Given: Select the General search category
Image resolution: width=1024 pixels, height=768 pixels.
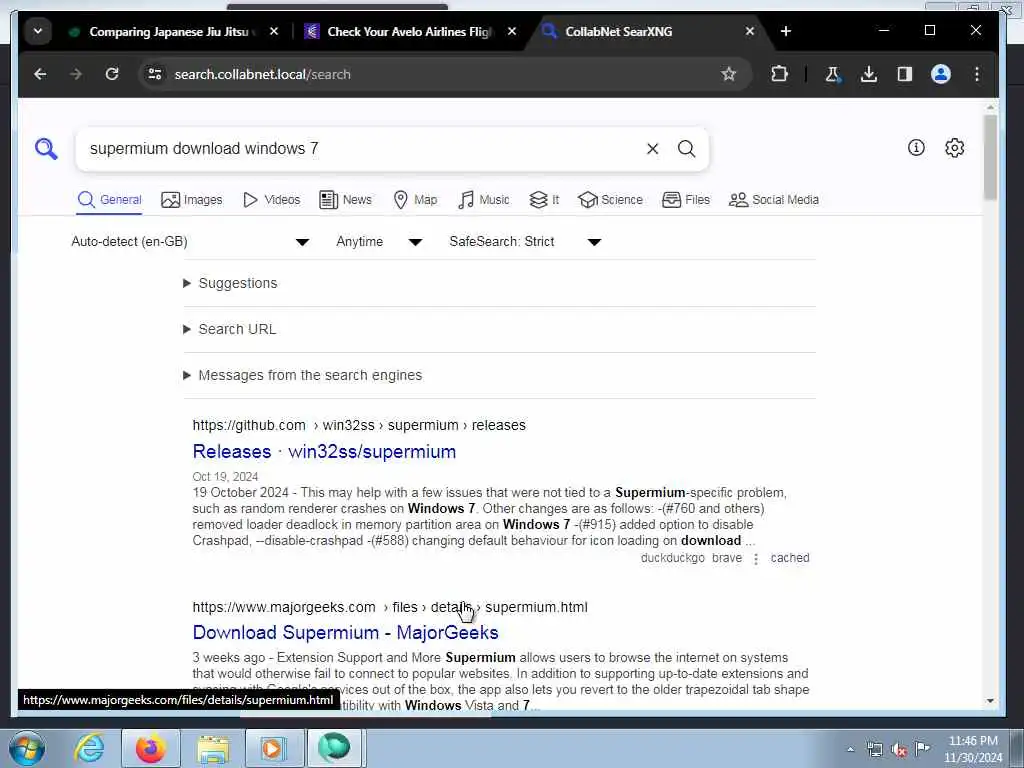Looking at the screenshot, I should [x=109, y=200].
